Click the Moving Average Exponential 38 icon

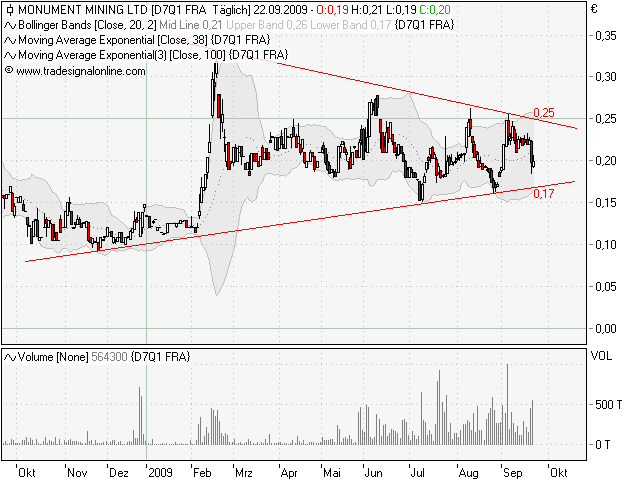coord(10,39)
